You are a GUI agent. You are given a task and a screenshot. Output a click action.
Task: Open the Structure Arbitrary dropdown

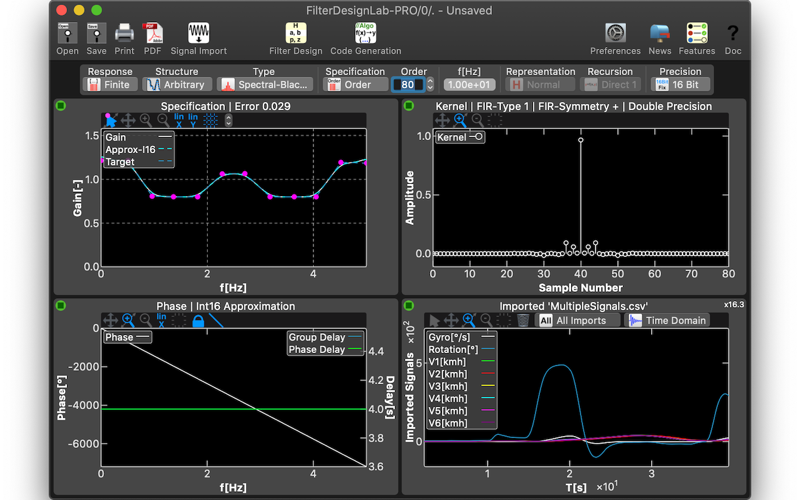(x=177, y=85)
